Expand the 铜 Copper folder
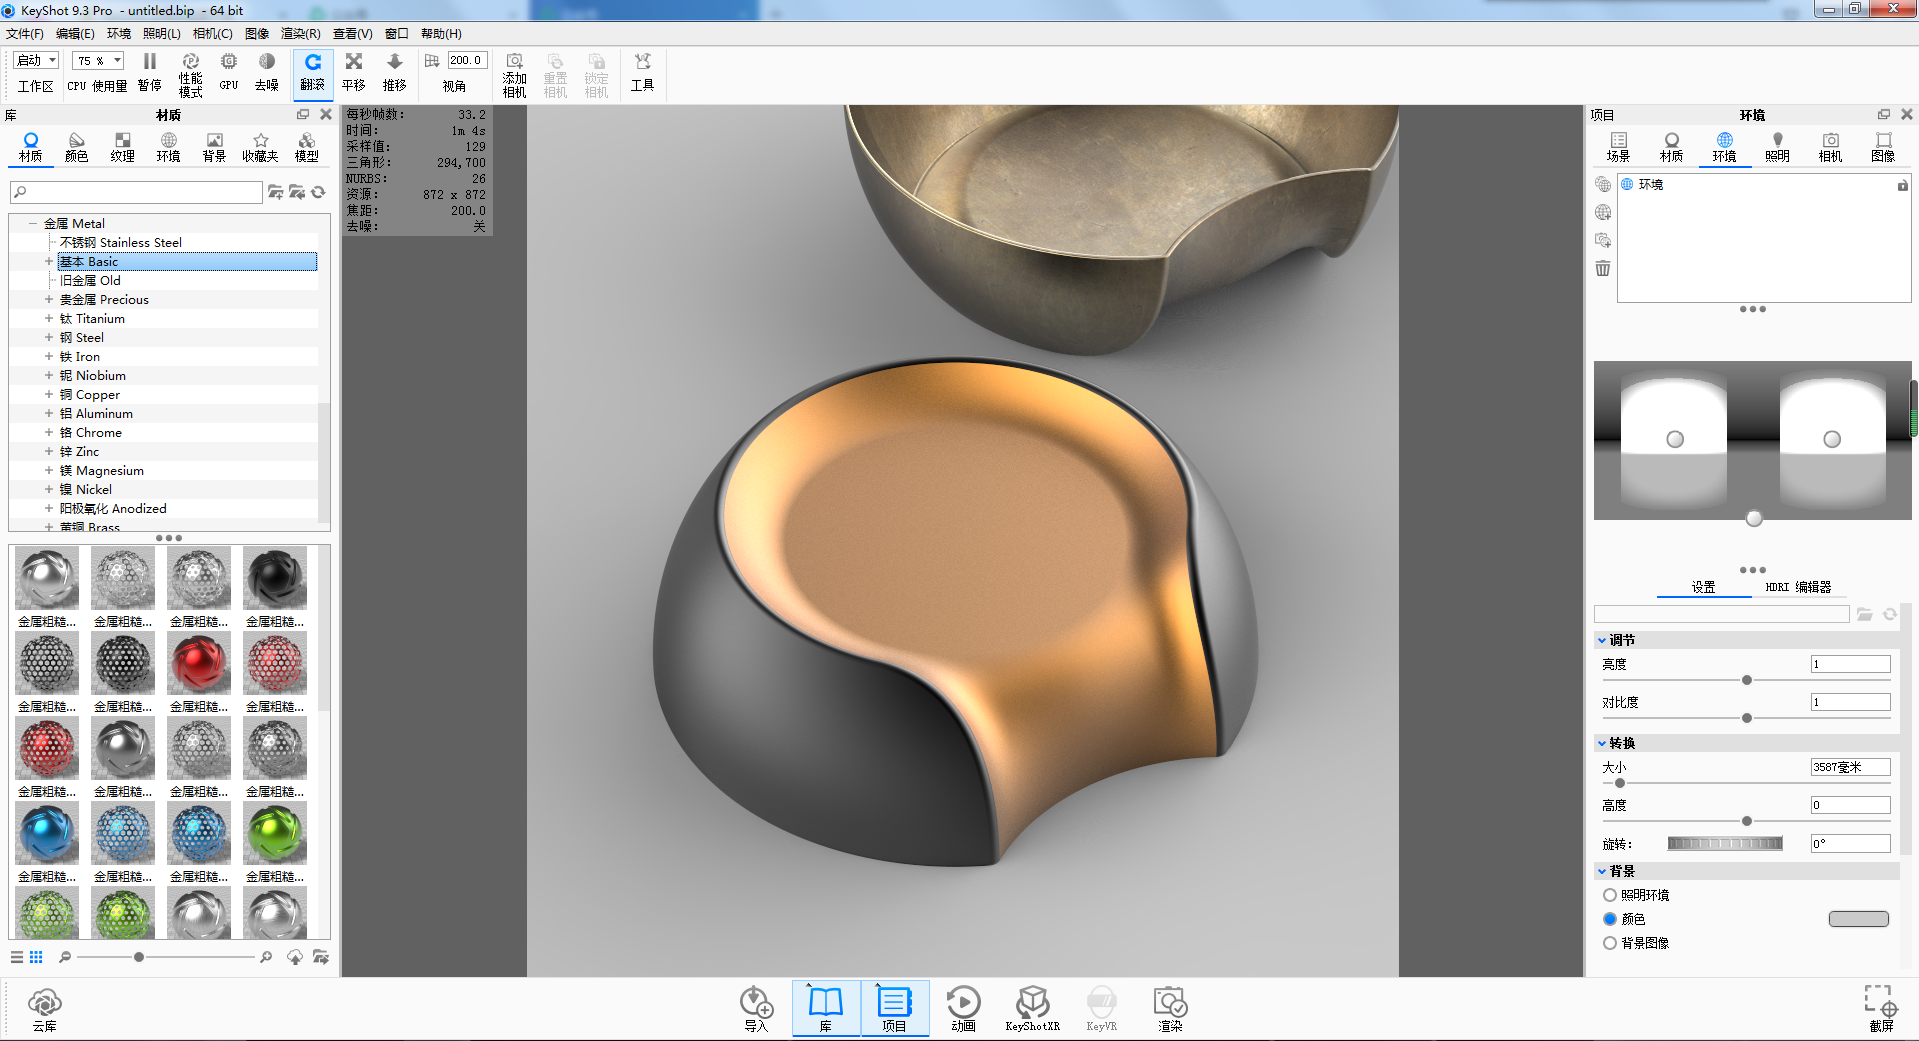 pyautogui.click(x=48, y=395)
